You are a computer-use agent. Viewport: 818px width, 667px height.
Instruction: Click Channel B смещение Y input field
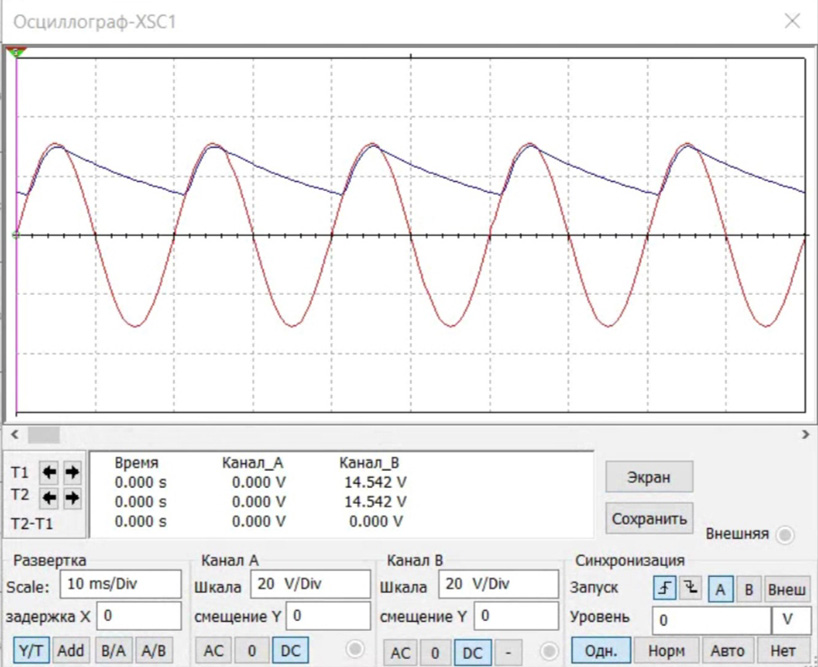point(516,616)
